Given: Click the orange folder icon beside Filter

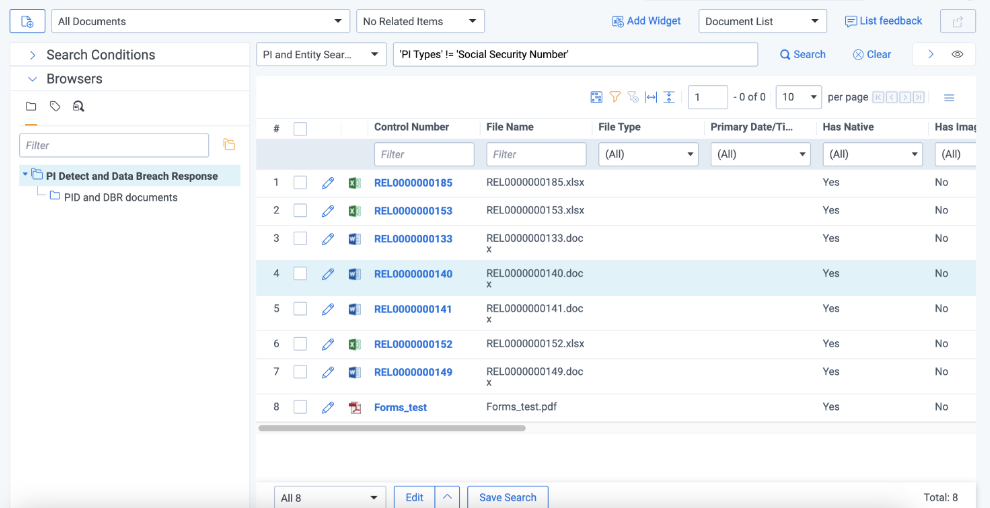Looking at the screenshot, I should coord(229,145).
